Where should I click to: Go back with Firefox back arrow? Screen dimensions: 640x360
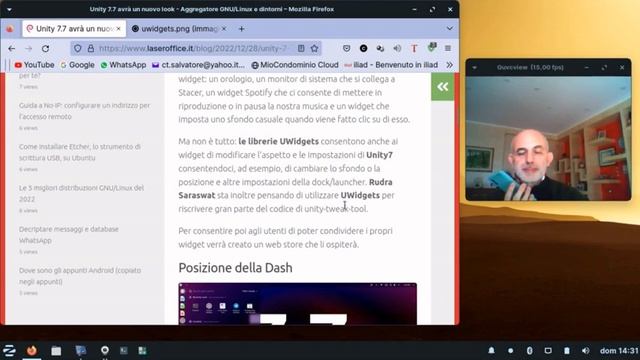click(x=11, y=49)
